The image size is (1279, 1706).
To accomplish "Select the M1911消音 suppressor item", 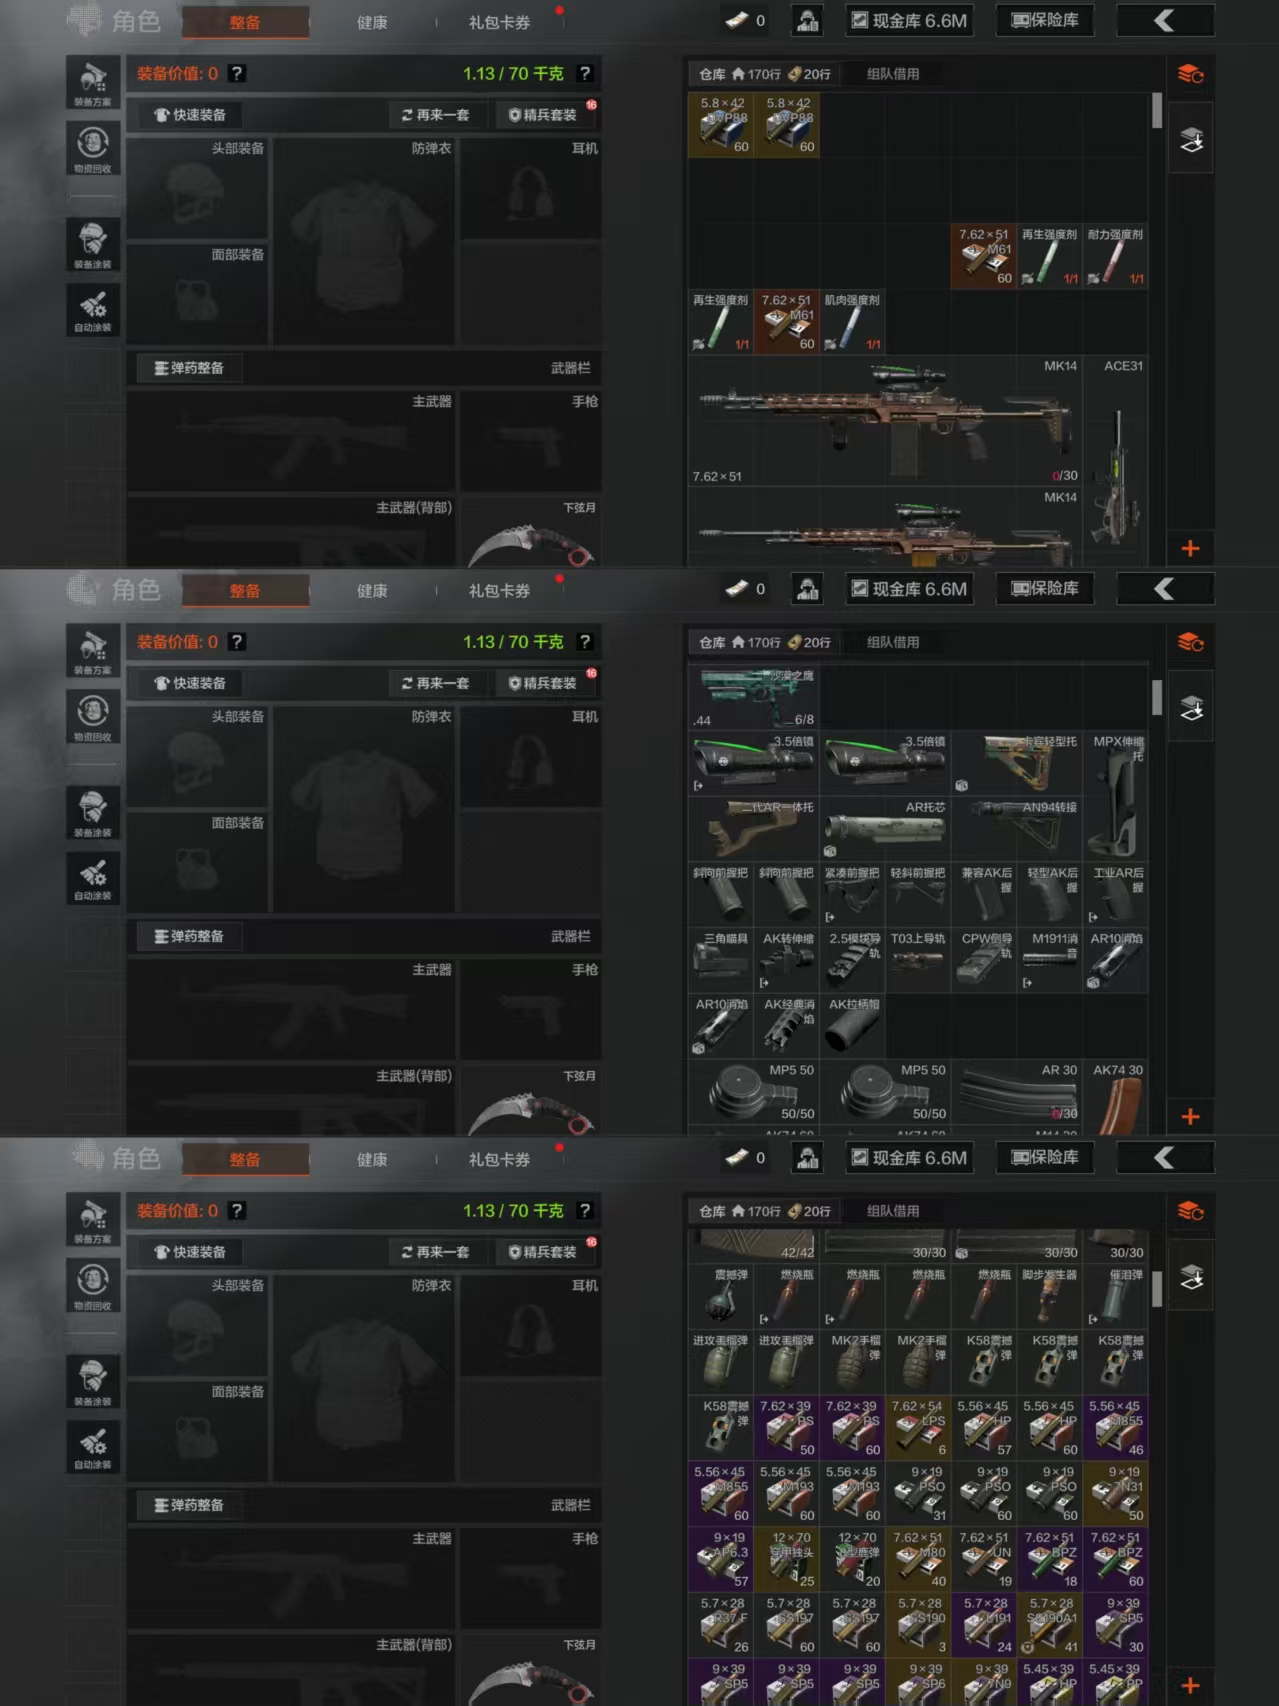I will pyautogui.click(x=1050, y=961).
